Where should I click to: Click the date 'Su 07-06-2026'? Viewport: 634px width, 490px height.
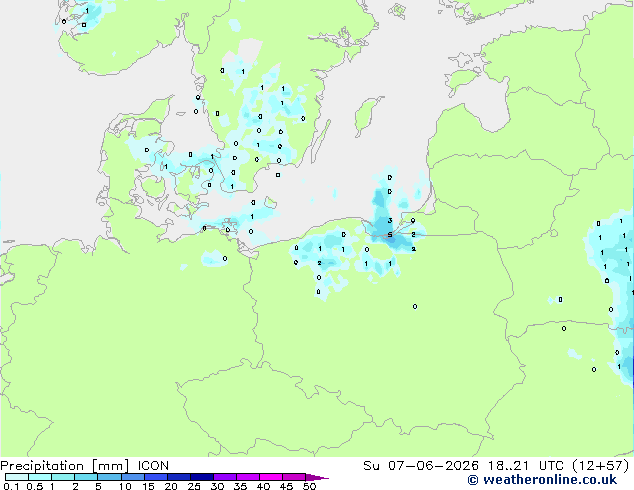pyautogui.click(x=421, y=466)
